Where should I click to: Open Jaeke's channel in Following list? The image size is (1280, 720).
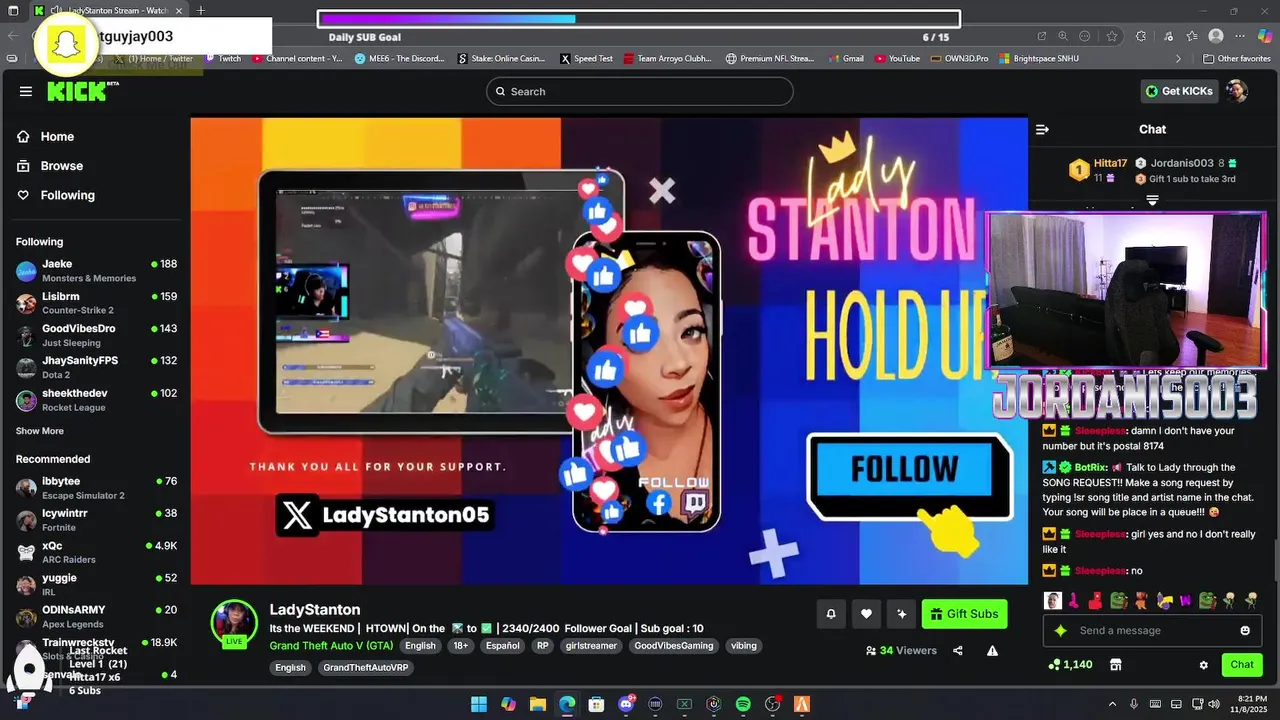pos(97,271)
